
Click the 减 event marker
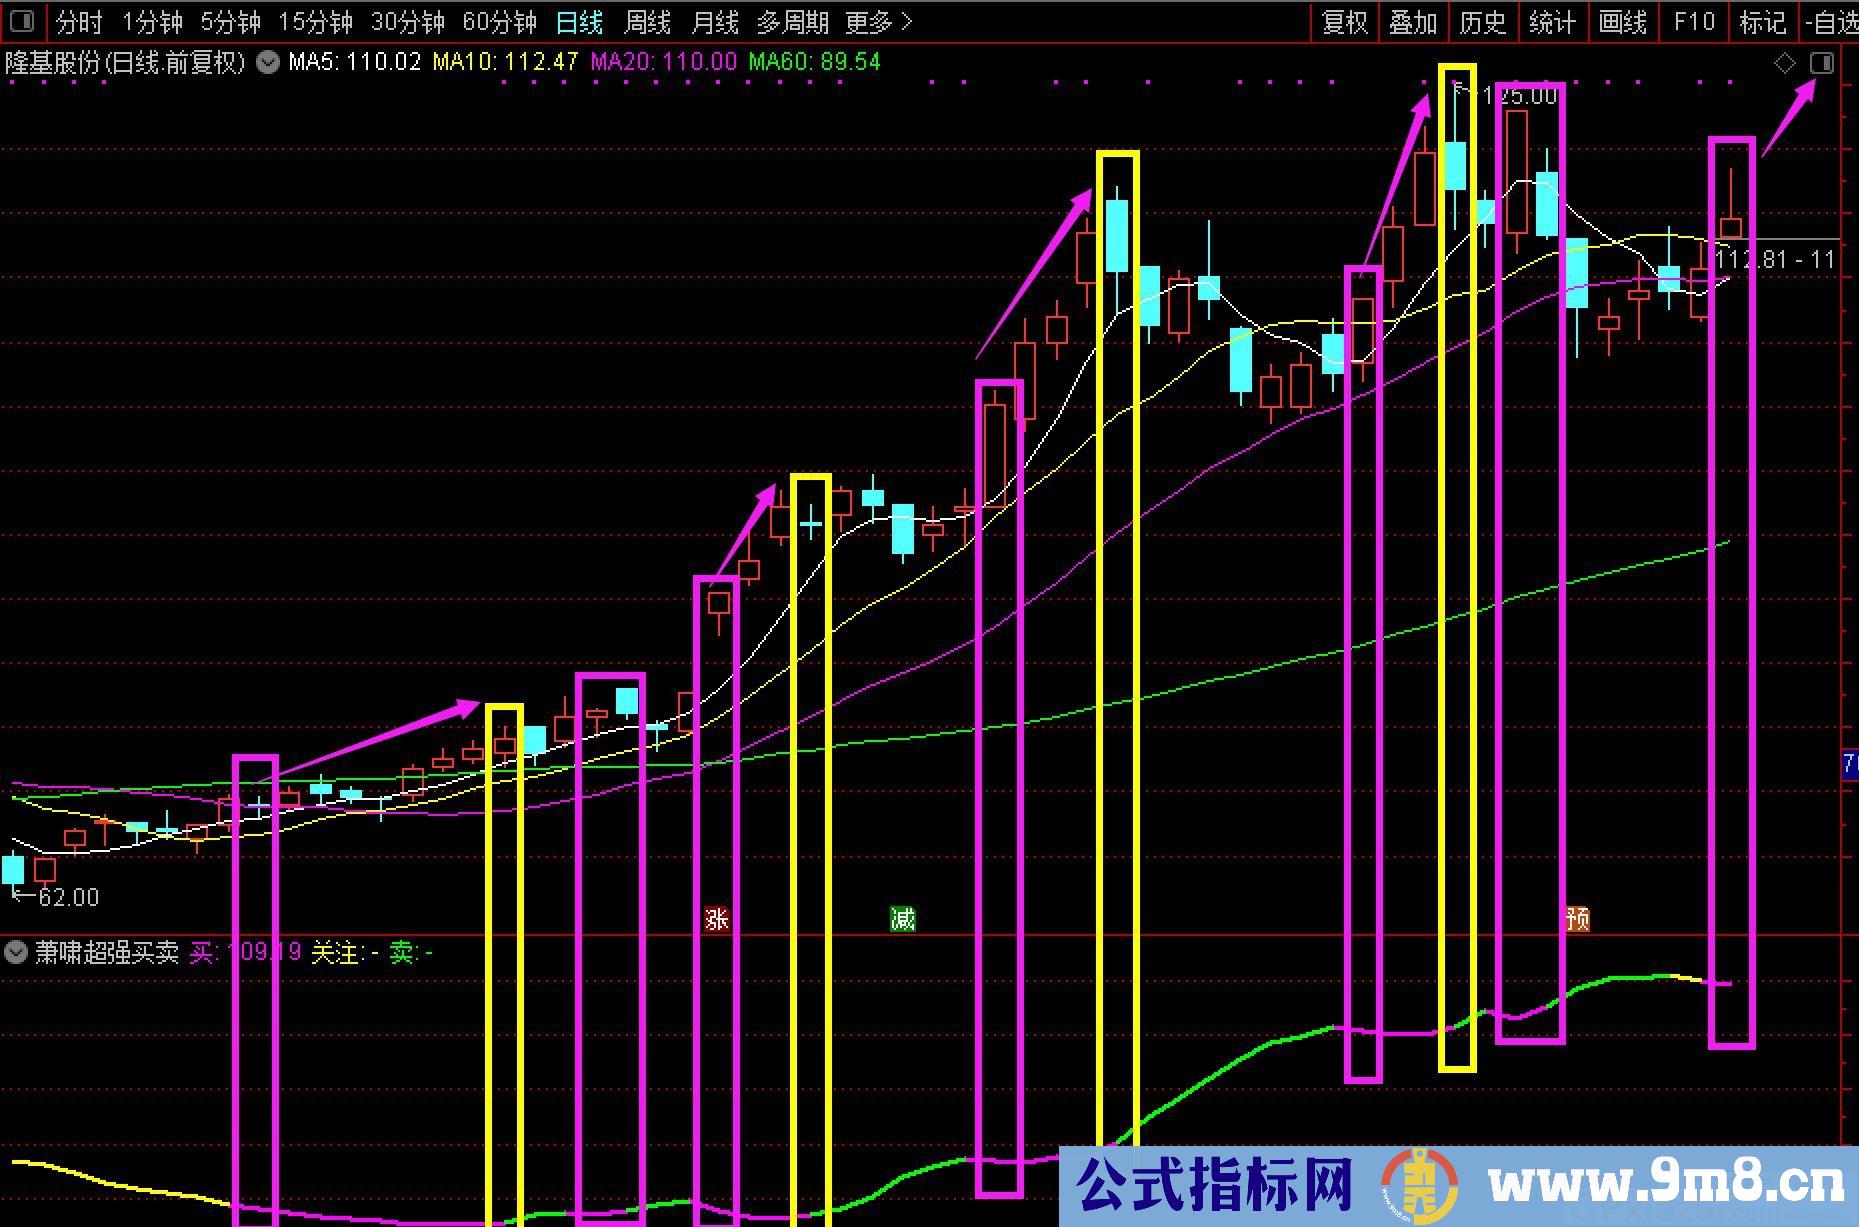click(903, 918)
